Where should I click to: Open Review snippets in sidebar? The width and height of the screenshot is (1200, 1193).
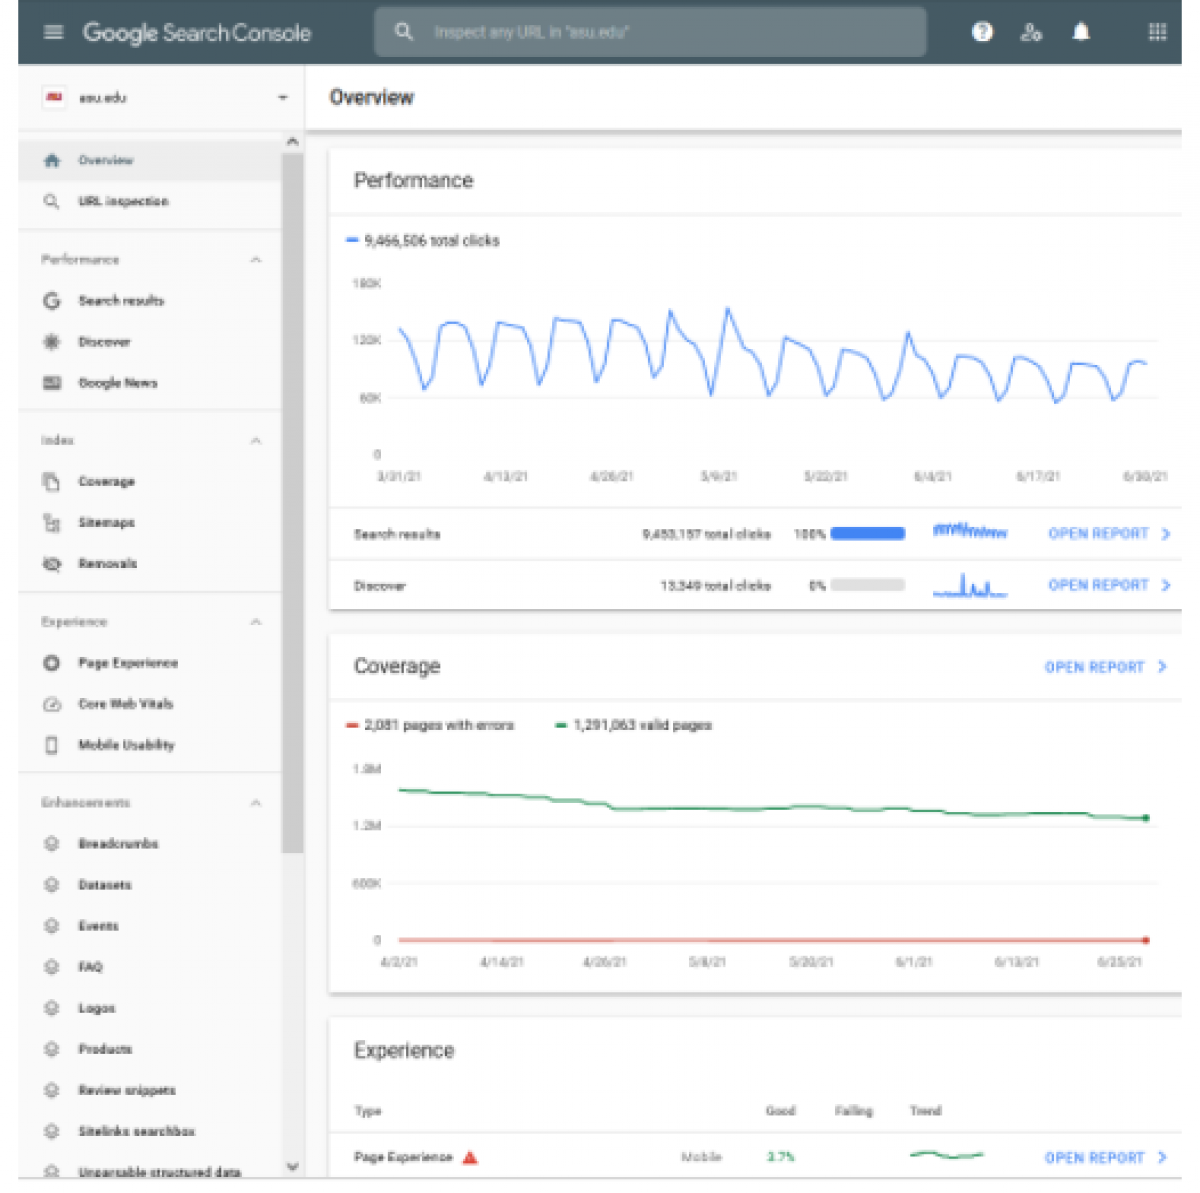pyautogui.click(x=150, y=1090)
